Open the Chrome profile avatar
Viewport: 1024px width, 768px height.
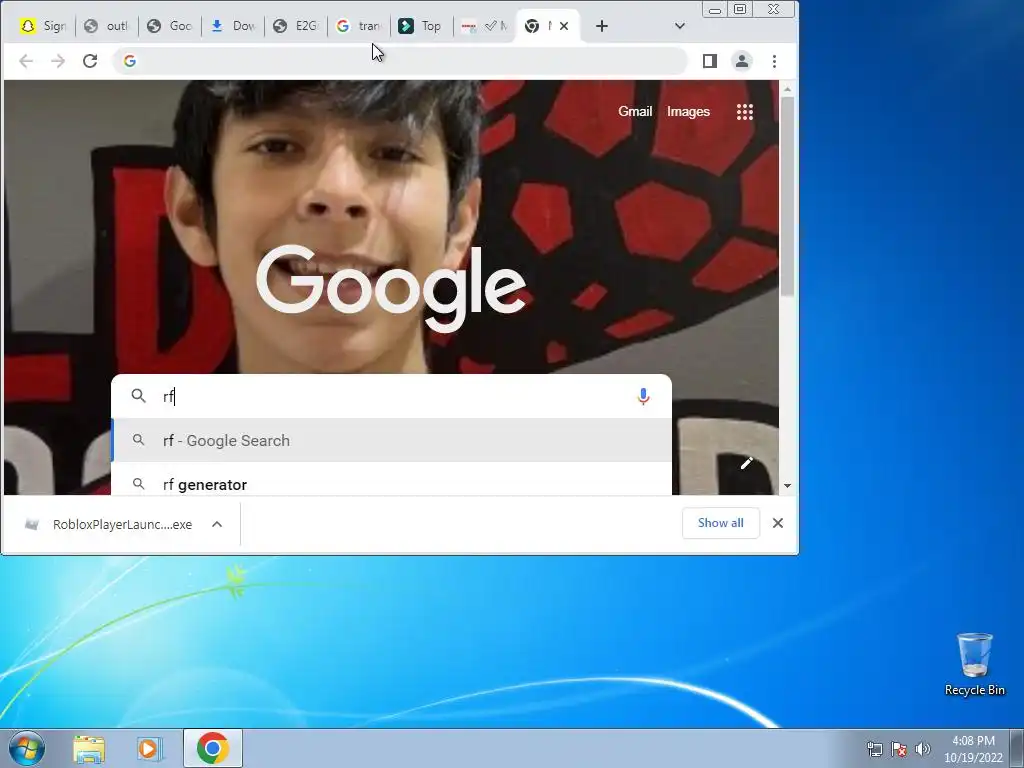pyautogui.click(x=742, y=61)
